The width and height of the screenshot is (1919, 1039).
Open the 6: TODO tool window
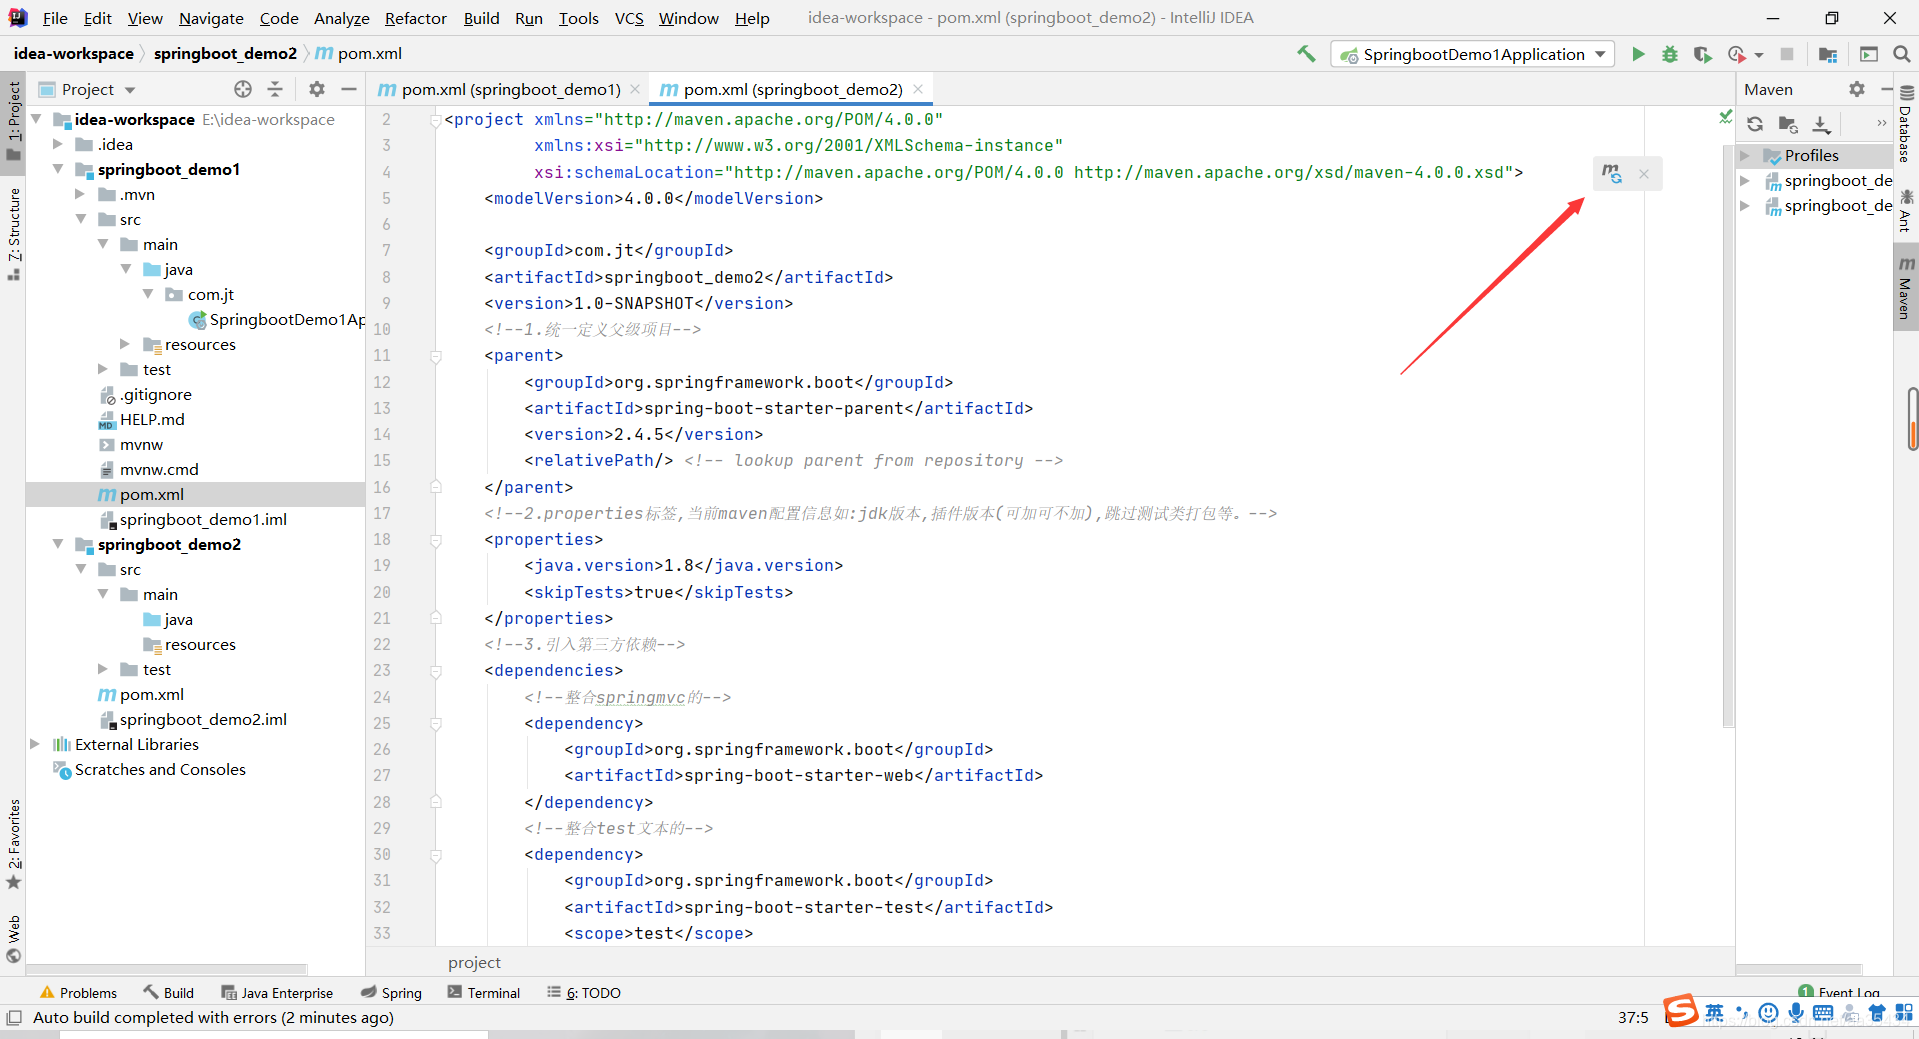point(584,992)
